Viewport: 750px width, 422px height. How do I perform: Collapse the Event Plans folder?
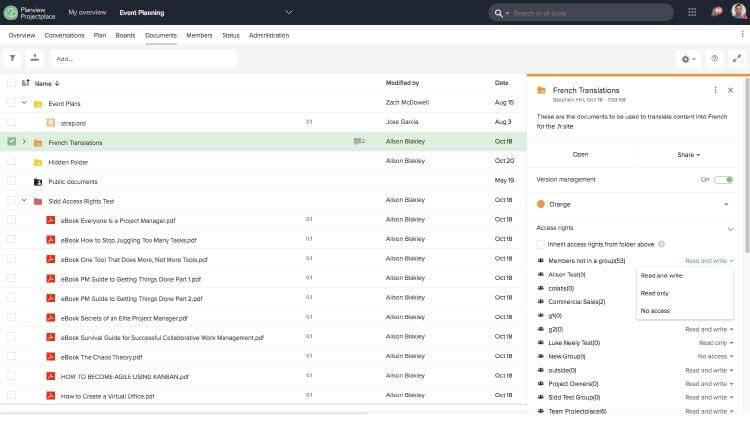(x=24, y=103)
